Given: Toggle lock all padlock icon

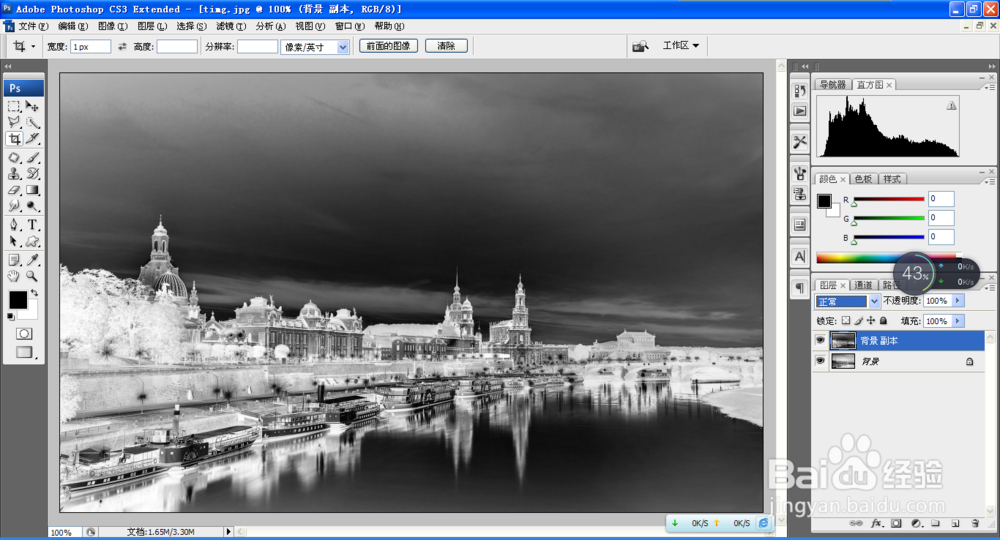Looking at the screenshot, I should [x=883, y=321].
